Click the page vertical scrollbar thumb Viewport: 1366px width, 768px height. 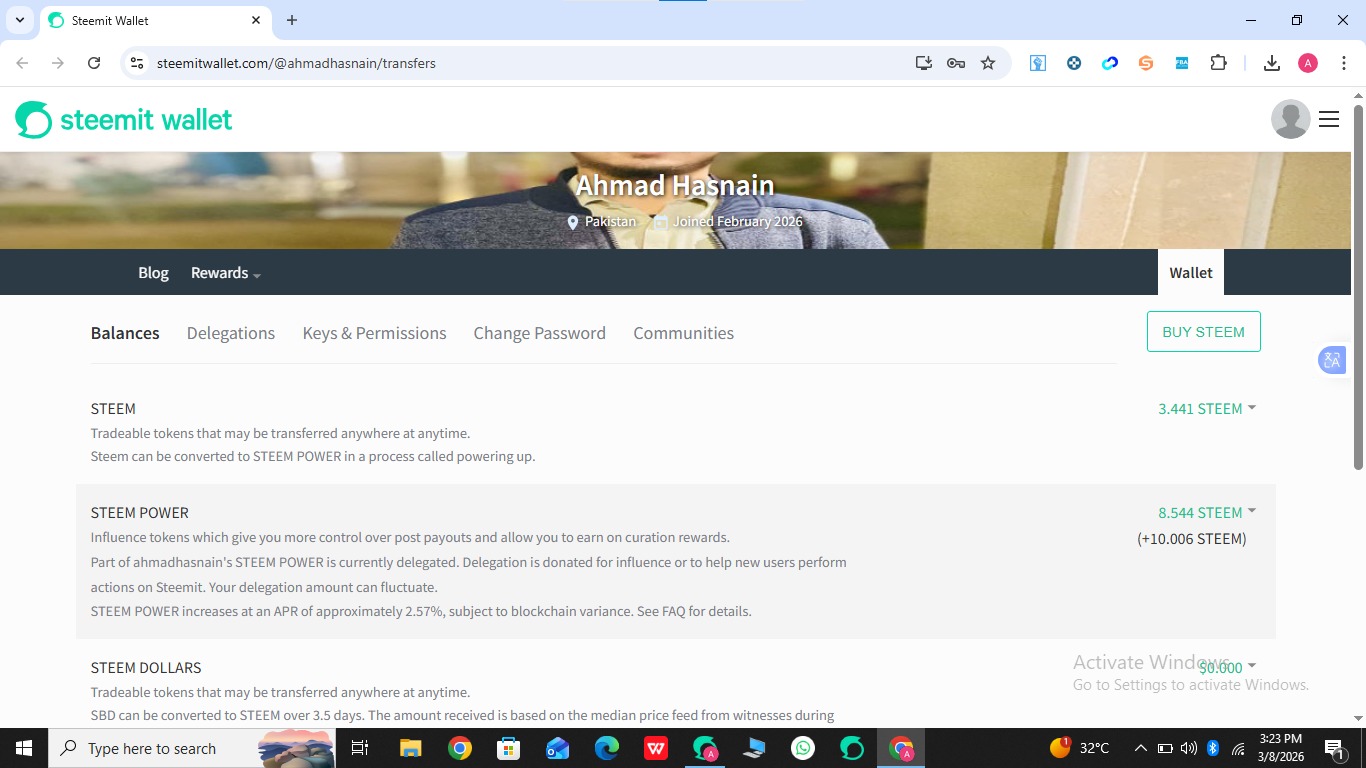click(x=1358, y=285)
